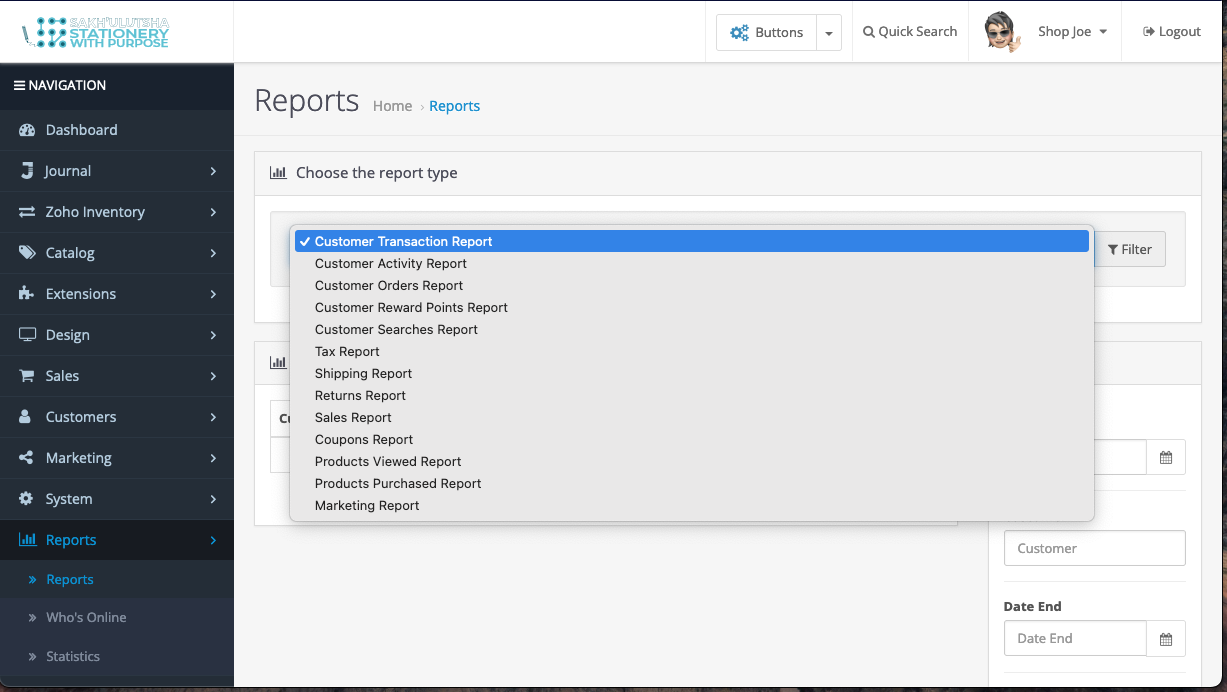Open the Date End calendar icon
Image resolution: width=1227 pixels, height=692 pixels.
pyautogui.click(x=1166, y=638)
